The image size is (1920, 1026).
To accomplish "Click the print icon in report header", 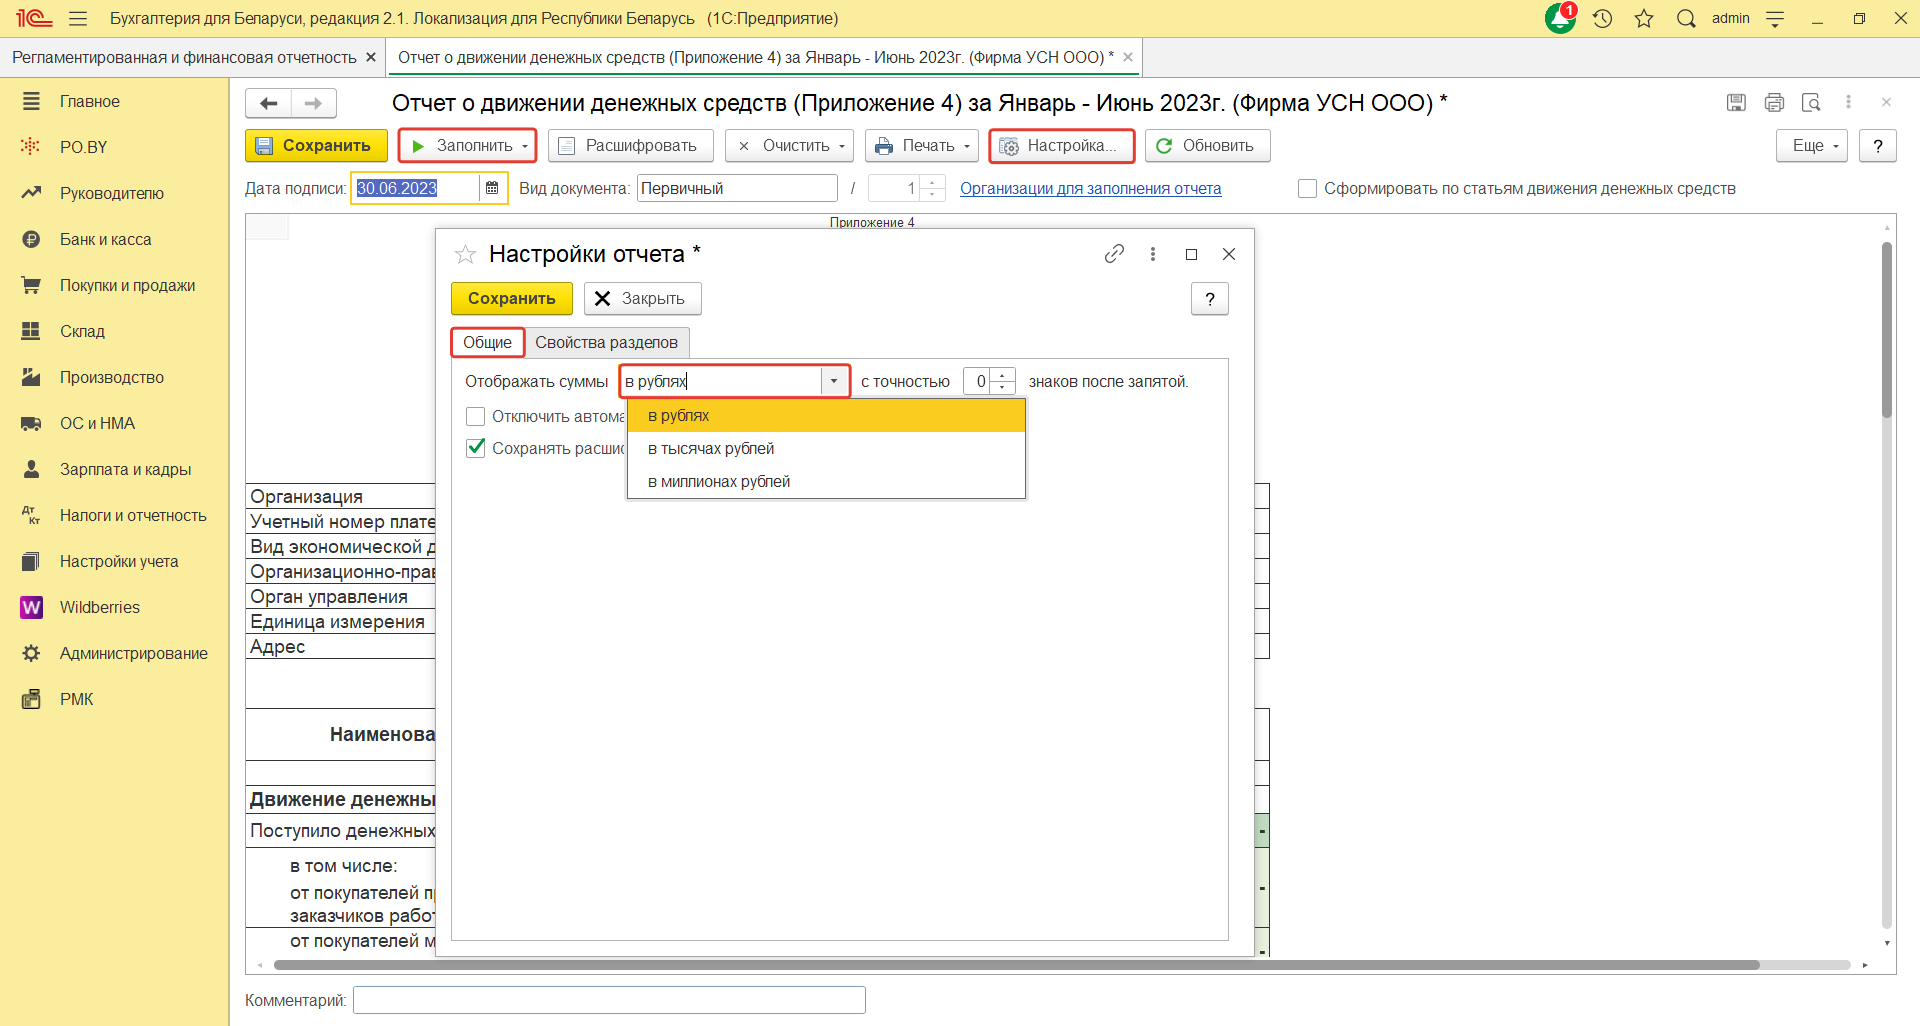I will [1774, 102].
